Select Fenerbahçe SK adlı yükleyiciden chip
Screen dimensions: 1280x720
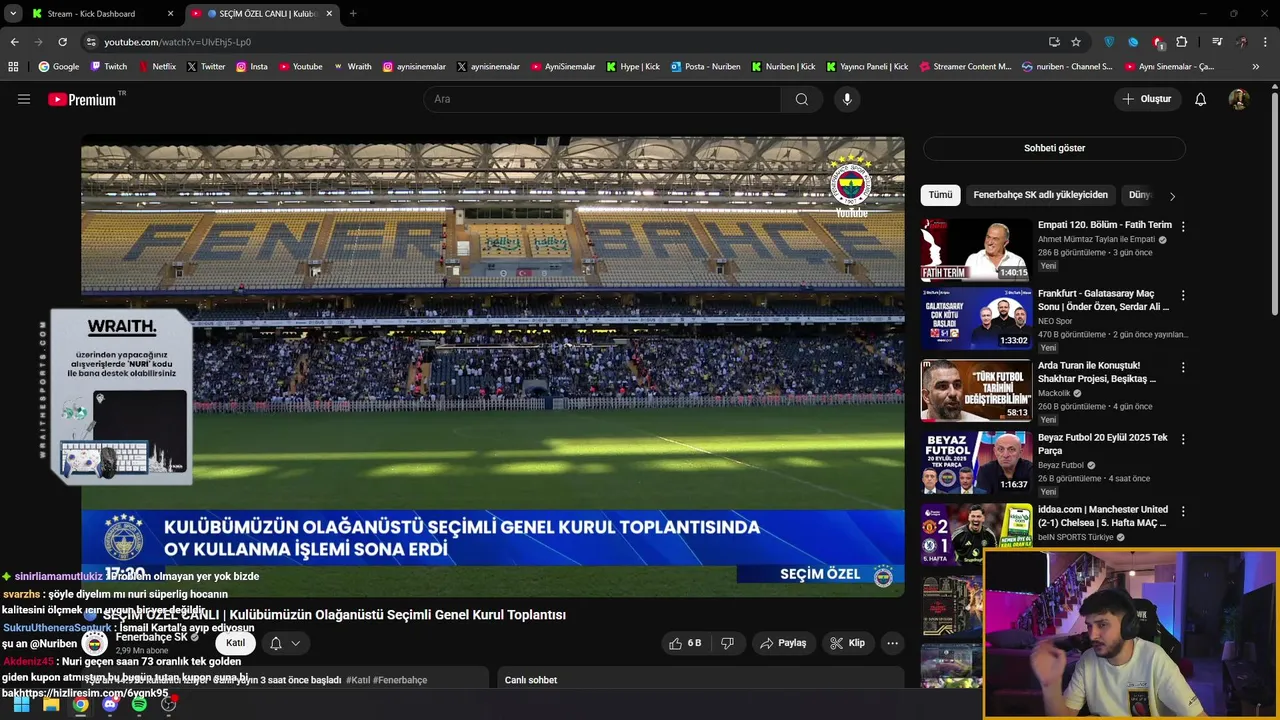coord(1040,195)
